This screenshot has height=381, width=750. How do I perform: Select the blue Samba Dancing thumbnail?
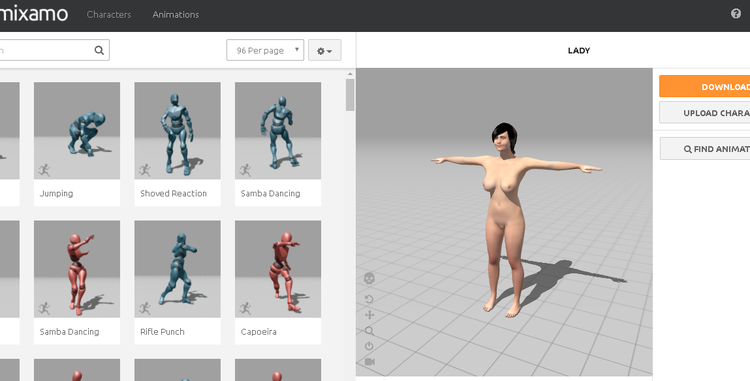pyautogui.click(x=278, y=131)
